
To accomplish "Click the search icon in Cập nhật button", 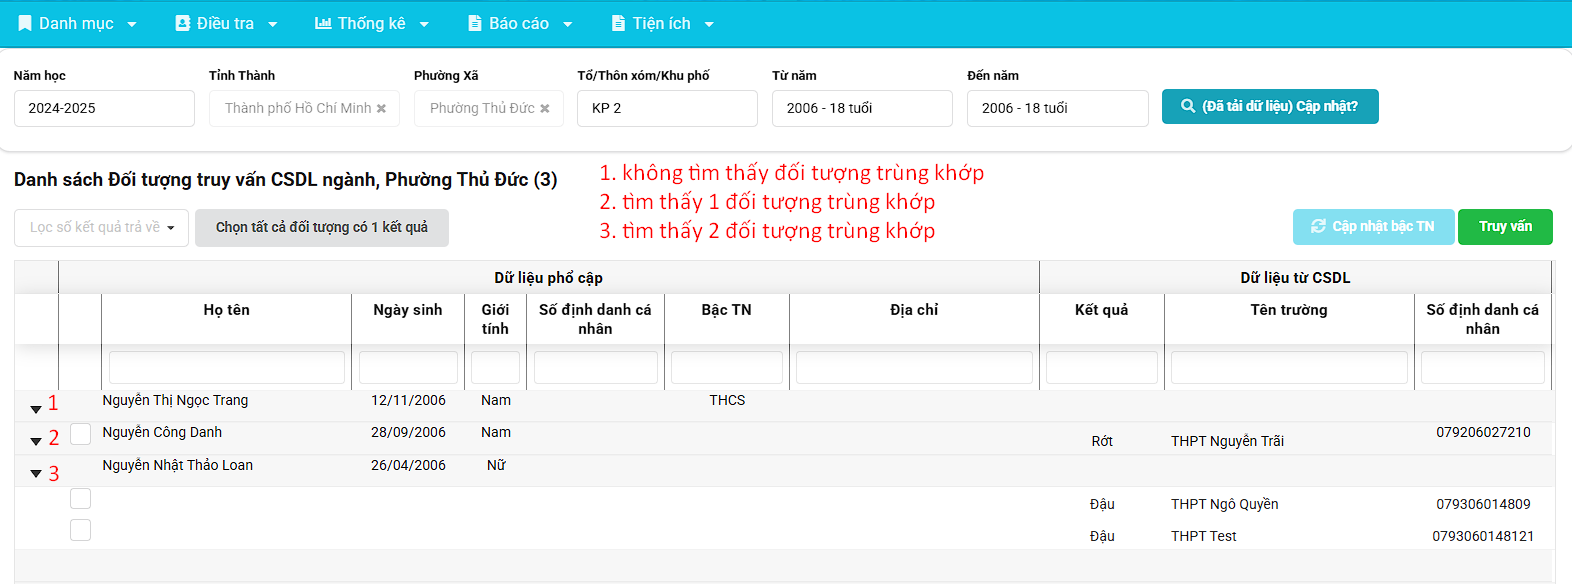I will 1188,106.
